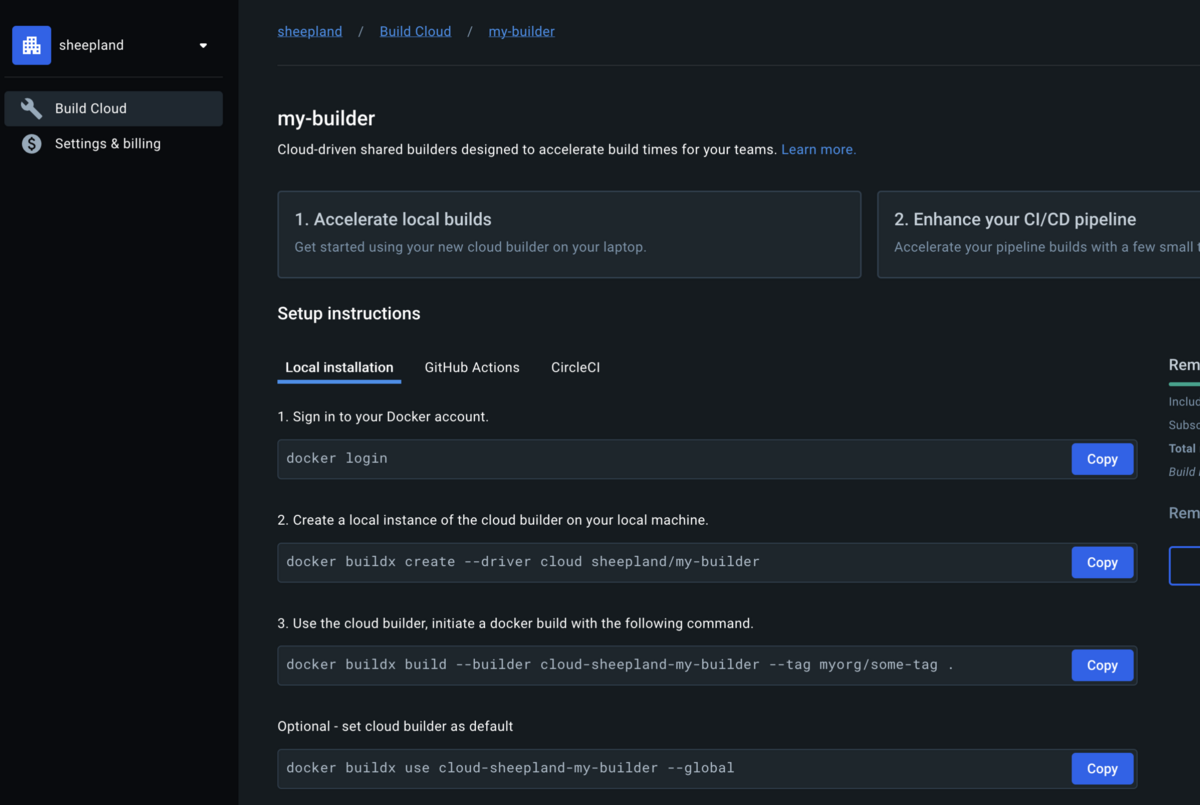The height and width of the screenshot is (805, 1200).
Task: Switch to the CircleCI tab
Action: coord(575,368)
